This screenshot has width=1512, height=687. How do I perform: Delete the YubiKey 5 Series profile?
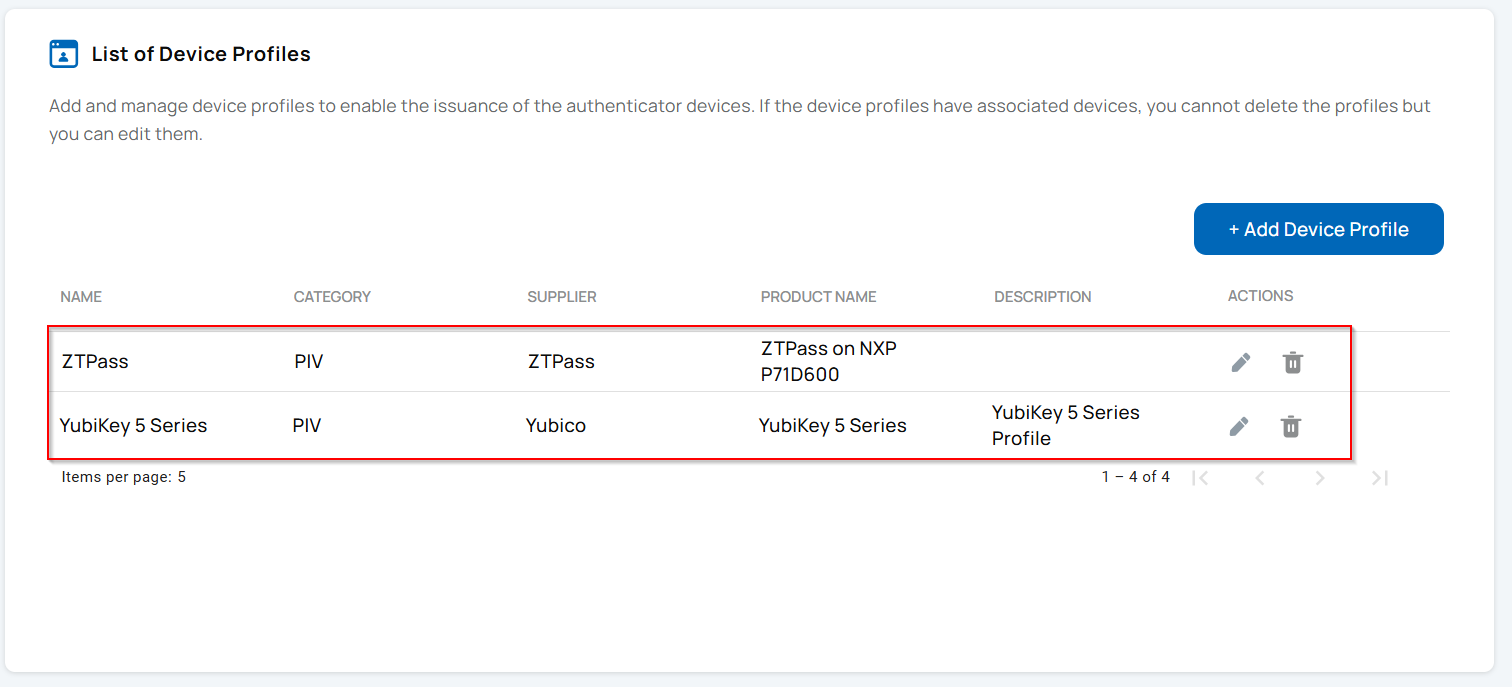pyautogui.click(x=1291, y=425)
